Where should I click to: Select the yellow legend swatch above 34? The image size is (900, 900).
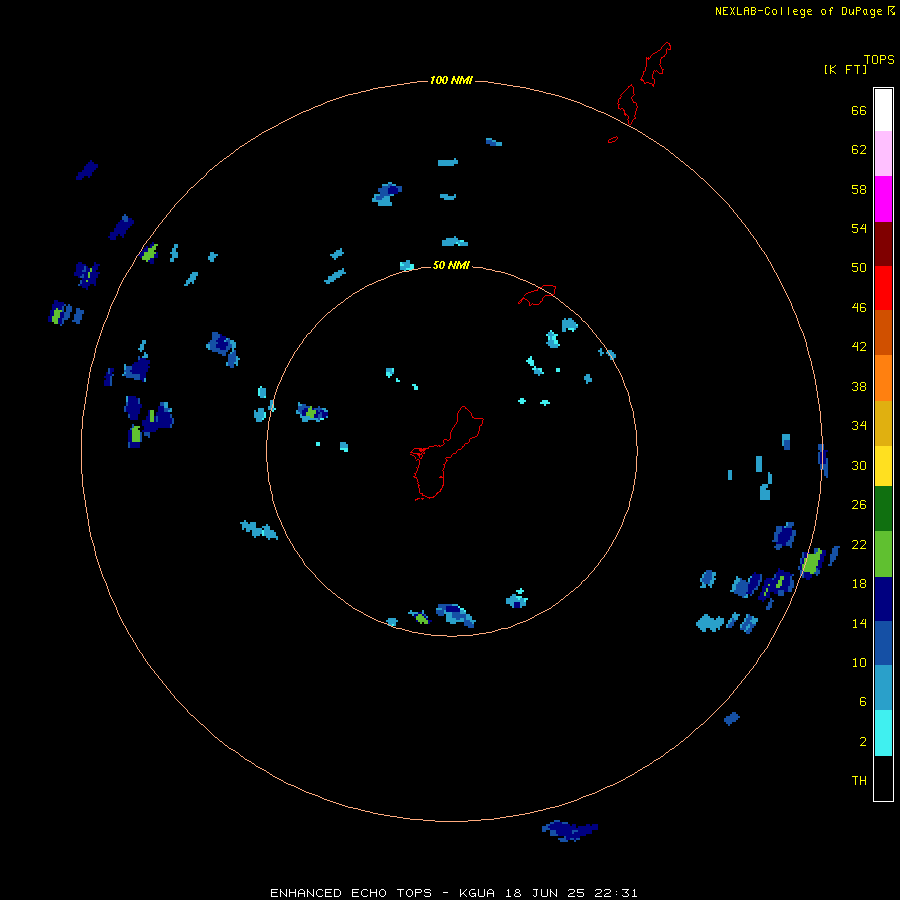[883, 466]
